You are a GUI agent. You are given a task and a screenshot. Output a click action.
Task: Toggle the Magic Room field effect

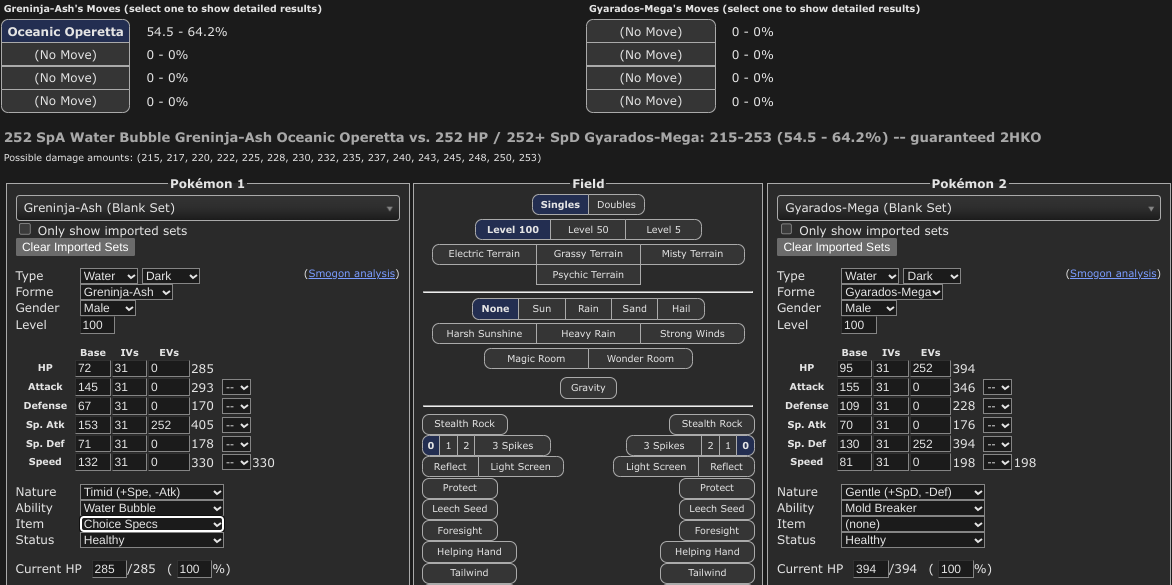[x=537, y=359]
